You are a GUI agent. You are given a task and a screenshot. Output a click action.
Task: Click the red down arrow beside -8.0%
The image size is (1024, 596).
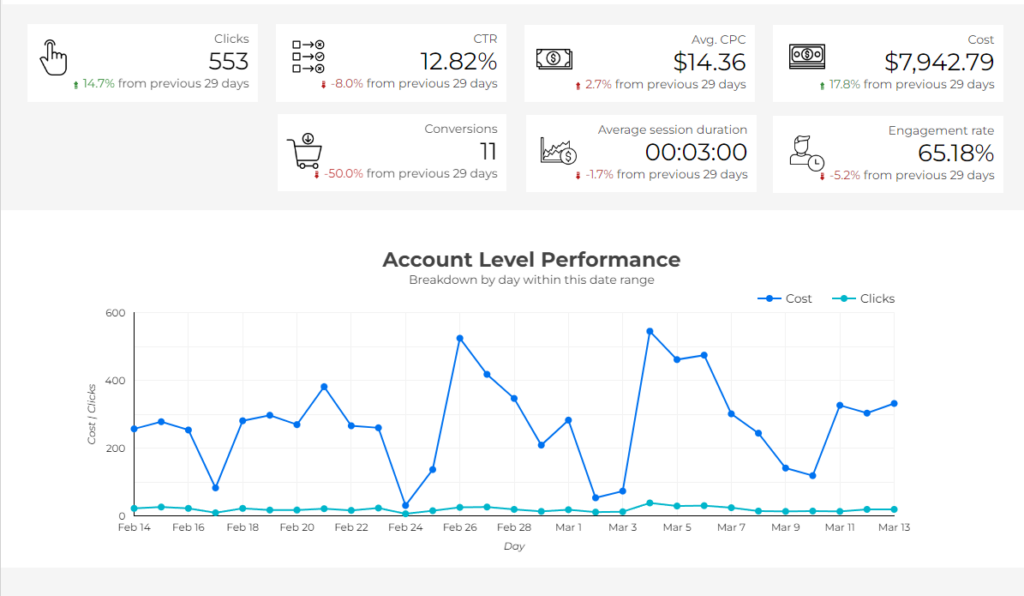pyautogui.click(x=323, y=85)
